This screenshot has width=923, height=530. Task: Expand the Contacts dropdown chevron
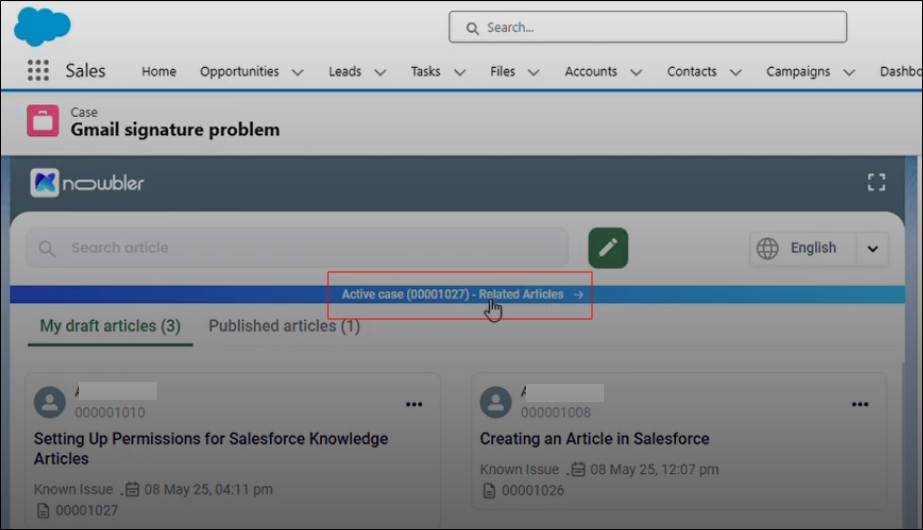(x=736, y=72)
